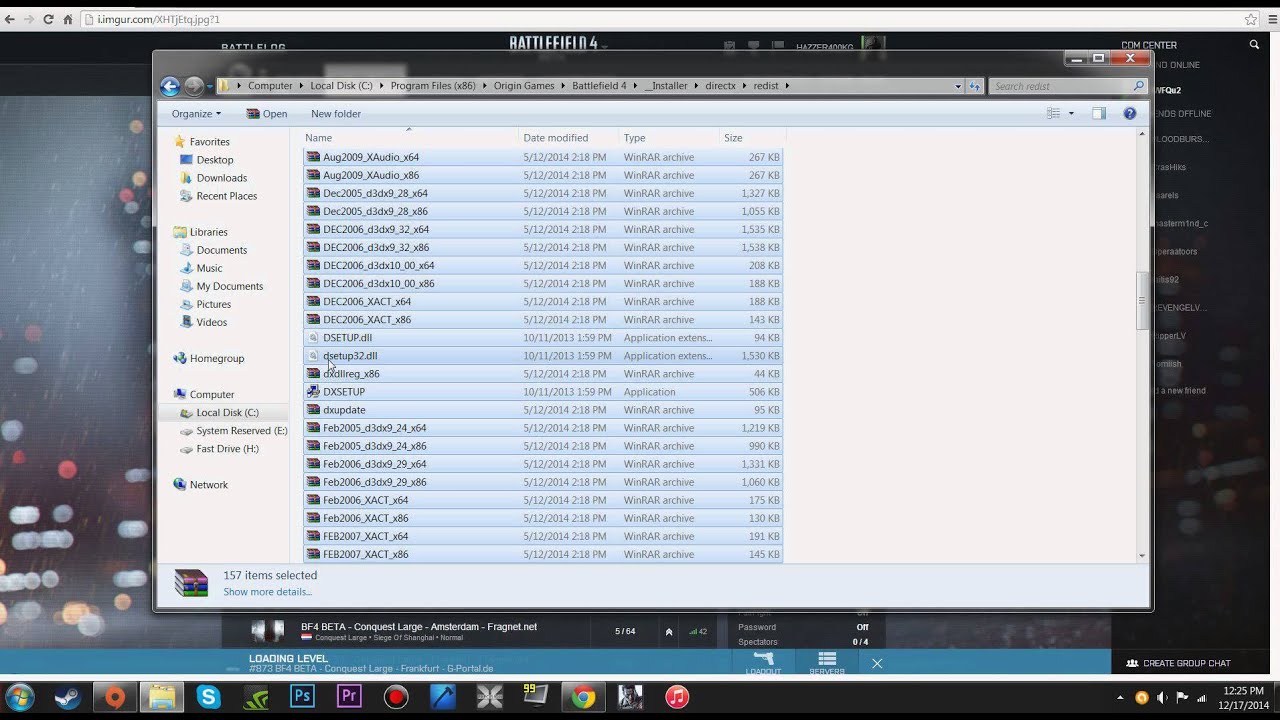Screen dimensions: 1280x720
Task: Sort by Date modified column header
Action: point(569,138)
